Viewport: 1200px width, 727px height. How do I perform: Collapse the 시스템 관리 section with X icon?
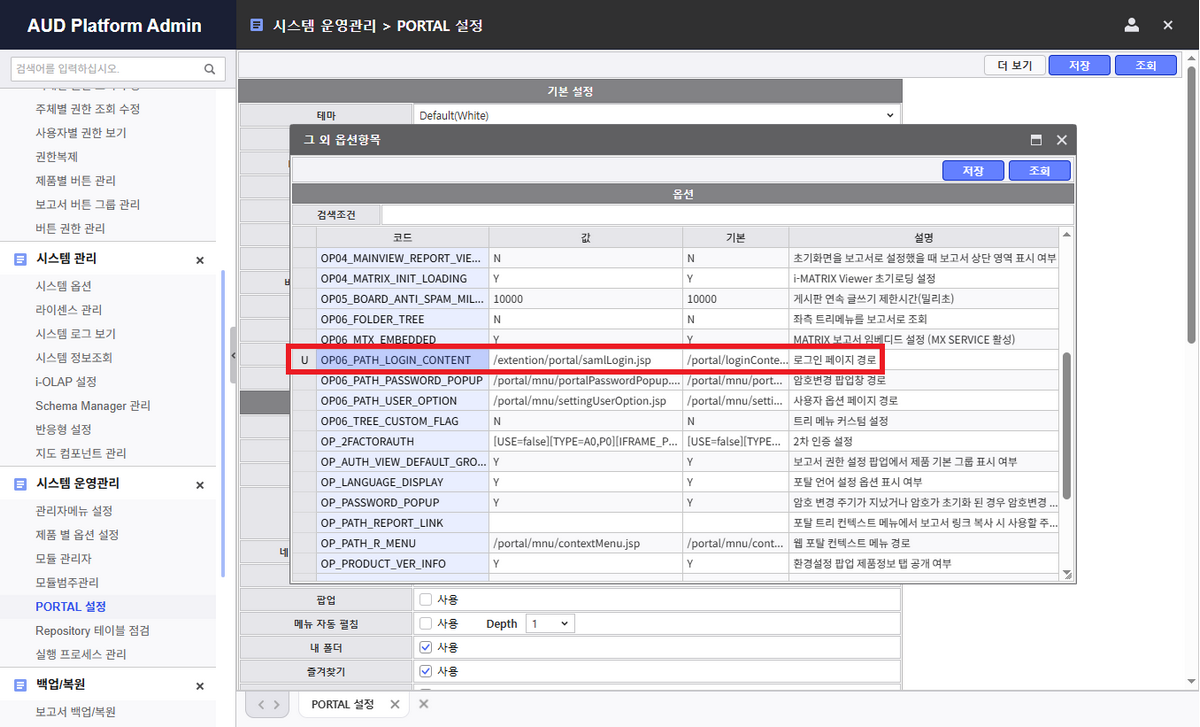199,260
